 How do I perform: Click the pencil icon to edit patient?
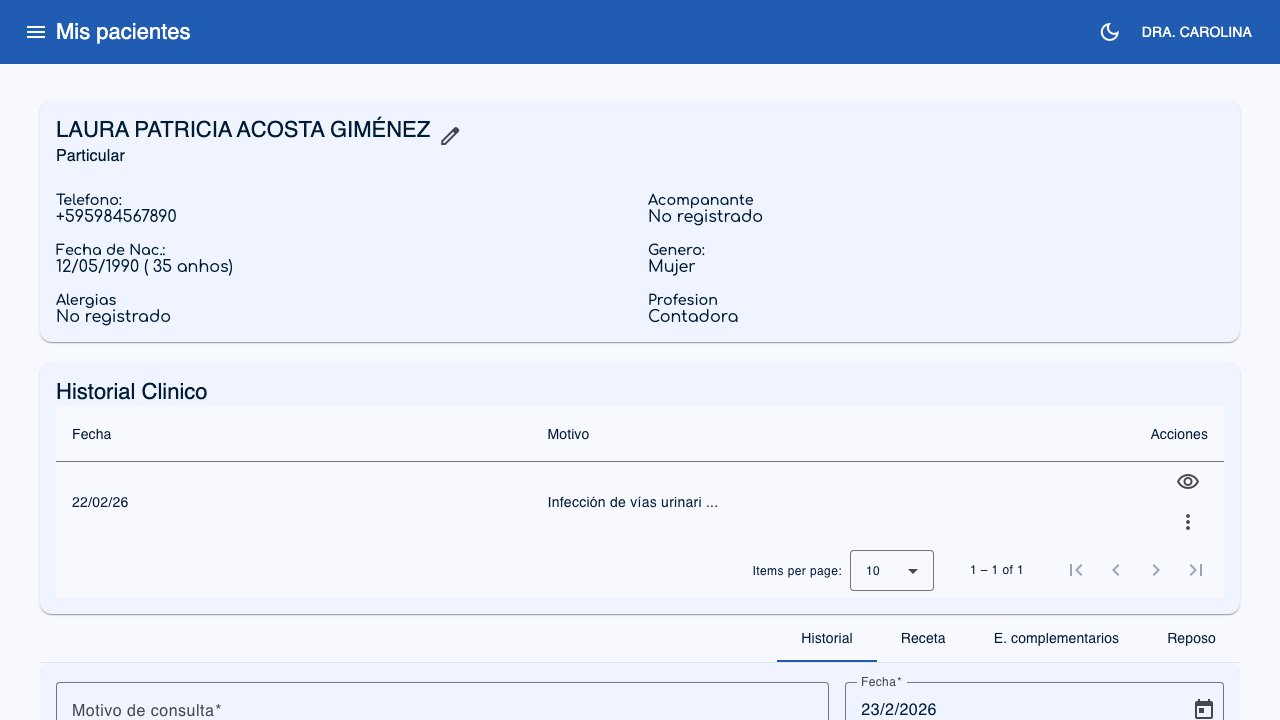click(x=450, y=136)
